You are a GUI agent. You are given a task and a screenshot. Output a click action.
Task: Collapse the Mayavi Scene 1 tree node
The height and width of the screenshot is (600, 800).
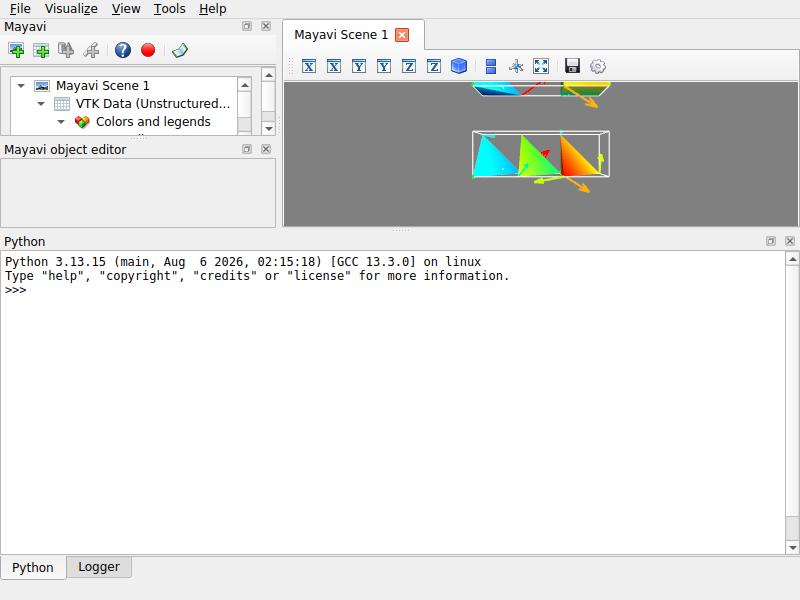coord(21,86)
